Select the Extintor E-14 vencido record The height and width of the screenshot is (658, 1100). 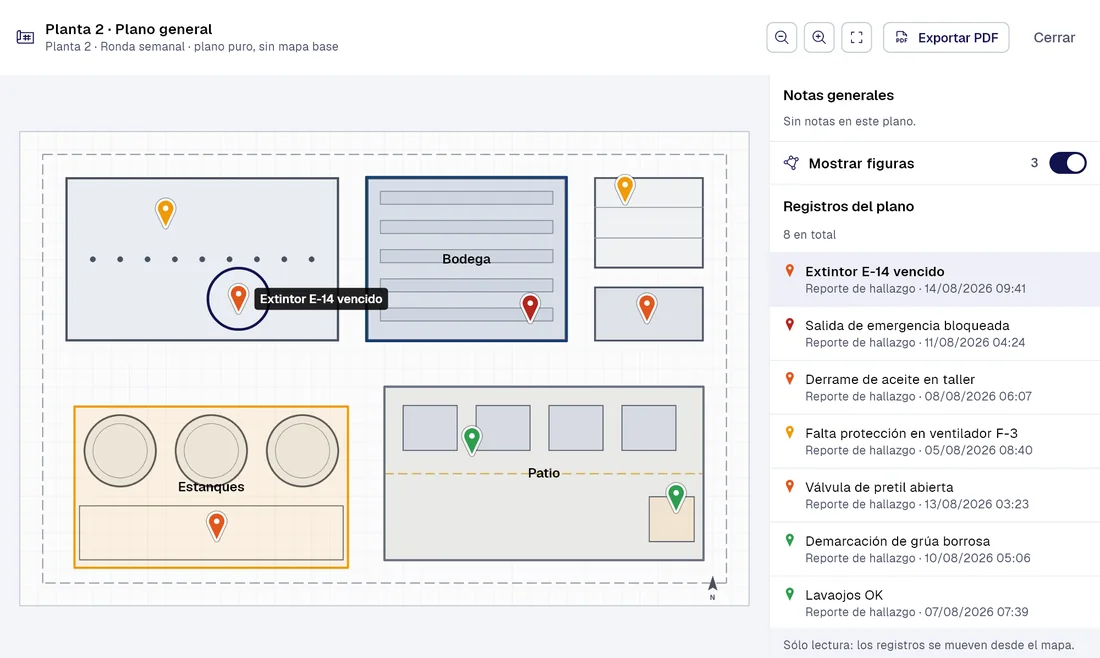[934, 279]
